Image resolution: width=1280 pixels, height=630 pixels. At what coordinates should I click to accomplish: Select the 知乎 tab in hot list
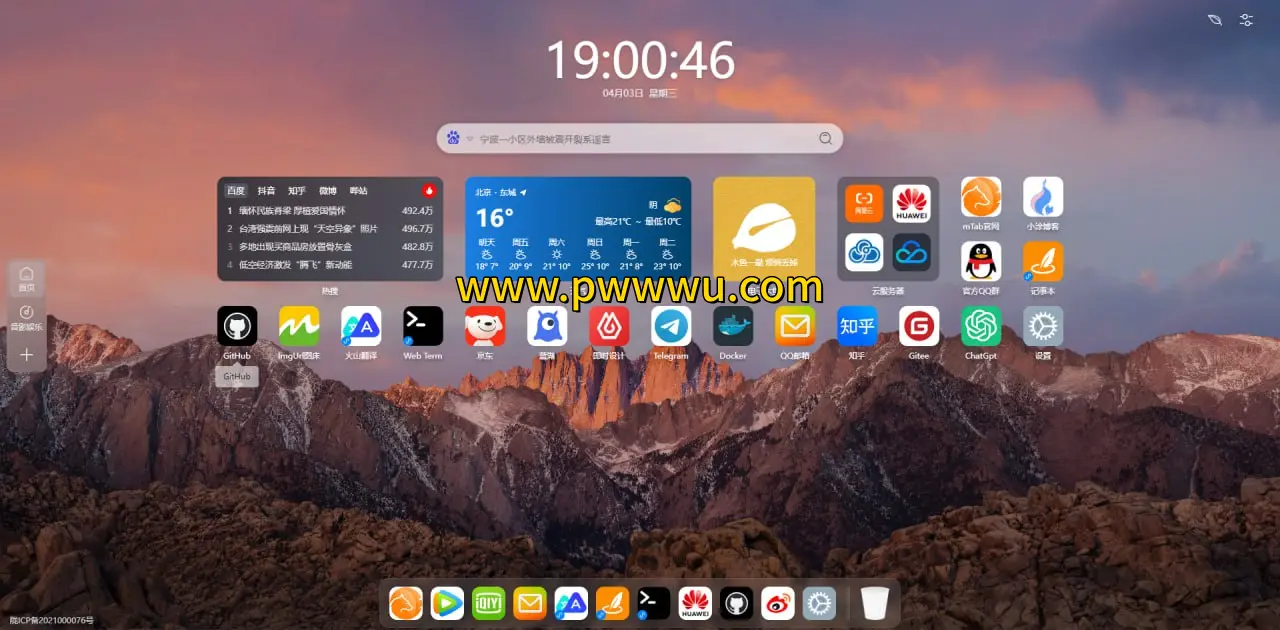(x=297, y=190)
